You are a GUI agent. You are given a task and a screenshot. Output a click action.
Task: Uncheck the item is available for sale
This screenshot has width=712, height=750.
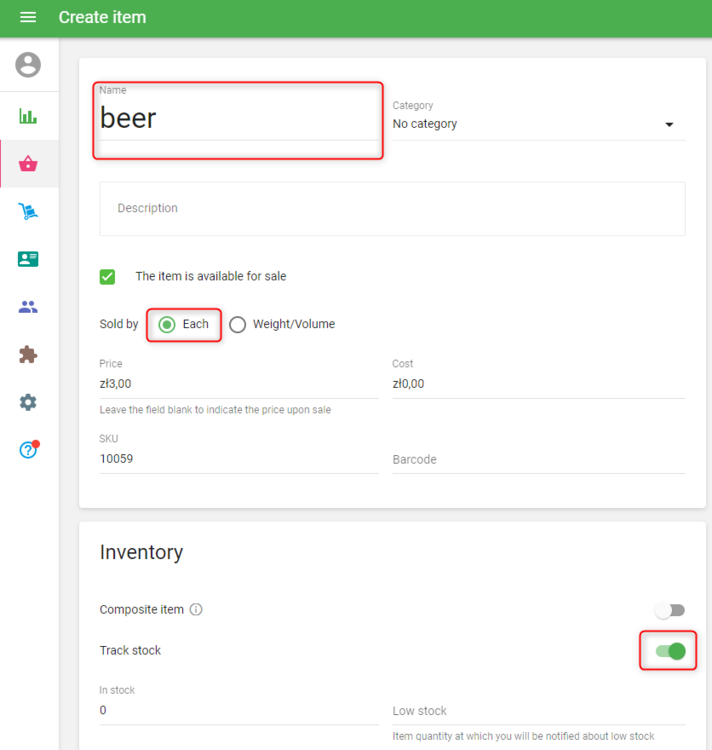tap(108, 277)
